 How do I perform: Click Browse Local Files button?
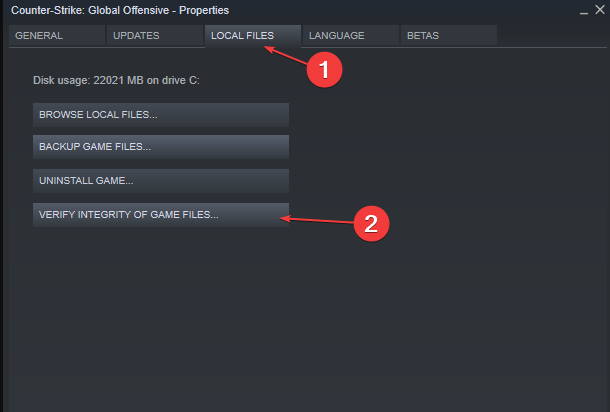pyautogui.click(x=161, y=115)
